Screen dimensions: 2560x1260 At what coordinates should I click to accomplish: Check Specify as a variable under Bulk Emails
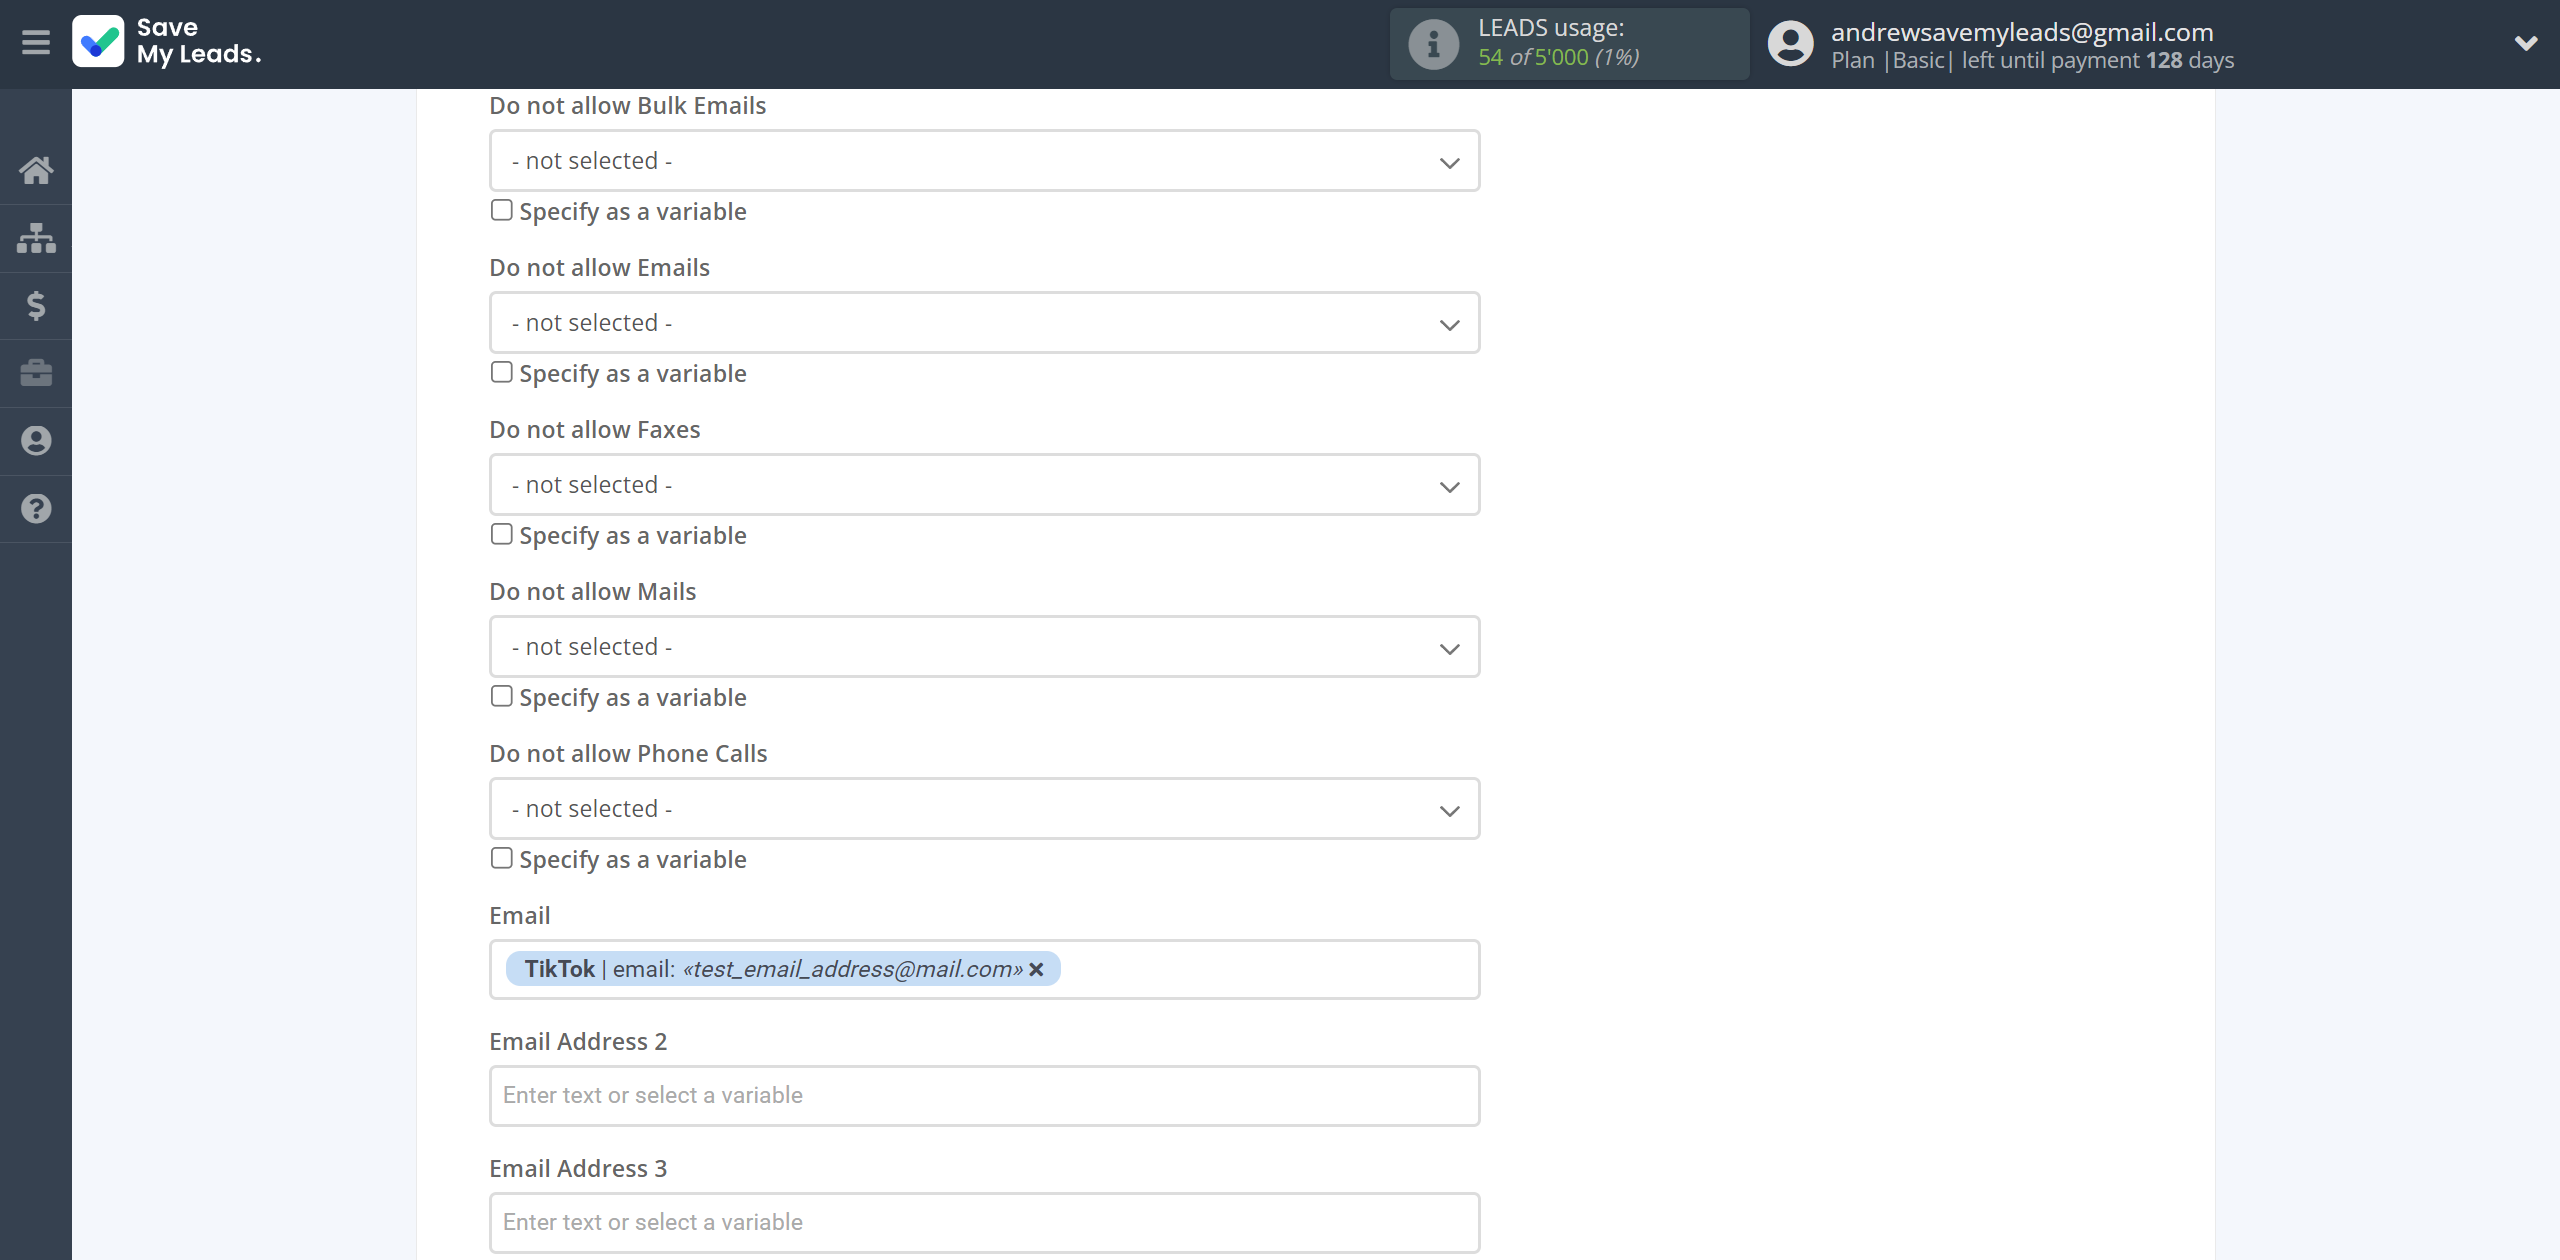pyautogui.click(x=502, y=210)
